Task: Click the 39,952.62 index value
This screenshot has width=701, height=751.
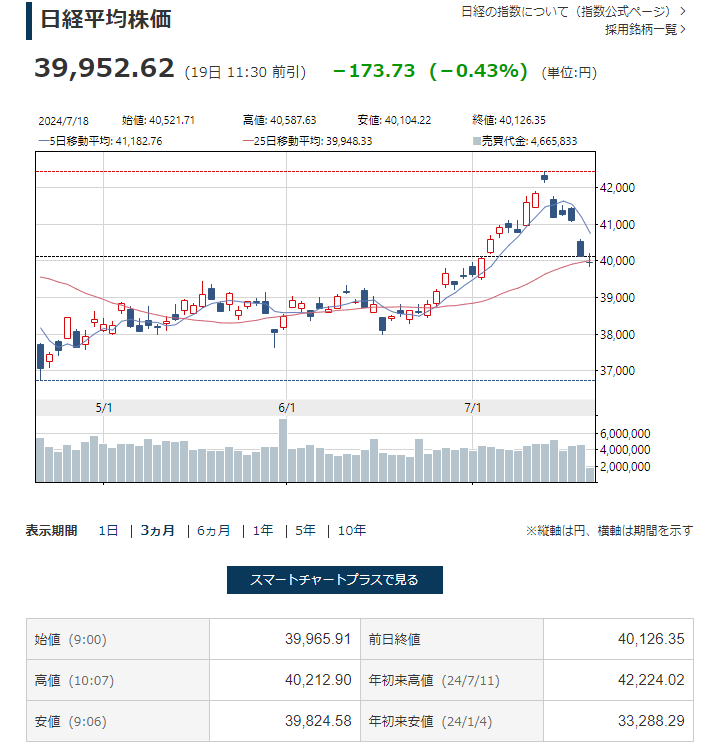Action: (x=104, y=68)
